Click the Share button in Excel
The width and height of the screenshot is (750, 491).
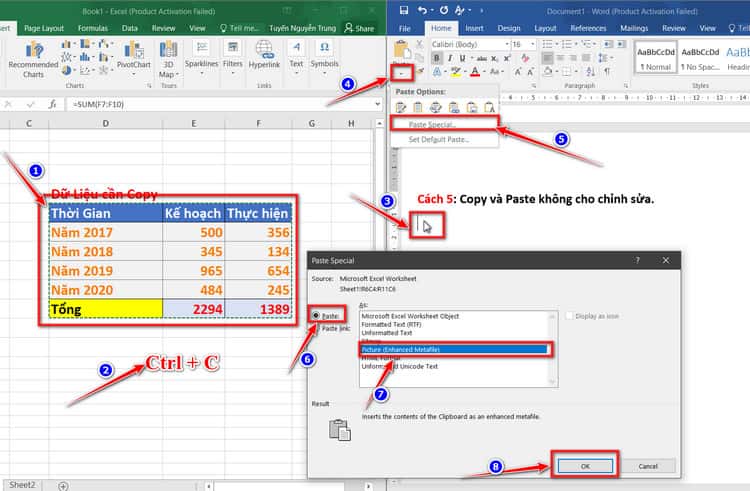(359, 29)
